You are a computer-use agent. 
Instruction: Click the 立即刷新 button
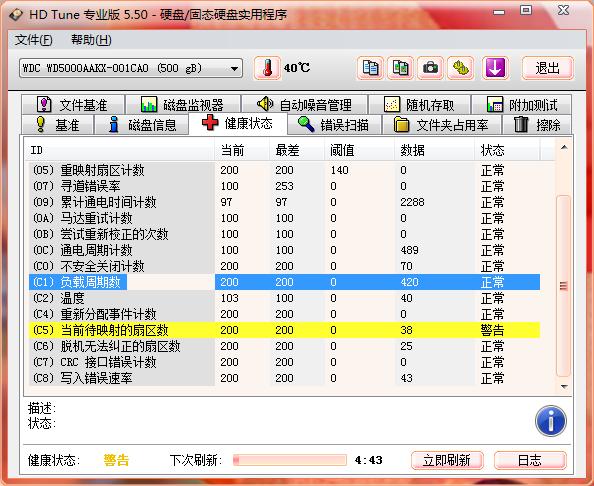point(447,460)
